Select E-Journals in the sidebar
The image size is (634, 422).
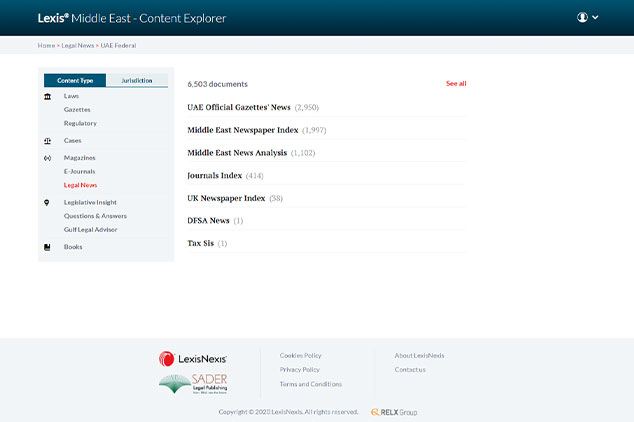pyautogui.click(x=79, y=172)
